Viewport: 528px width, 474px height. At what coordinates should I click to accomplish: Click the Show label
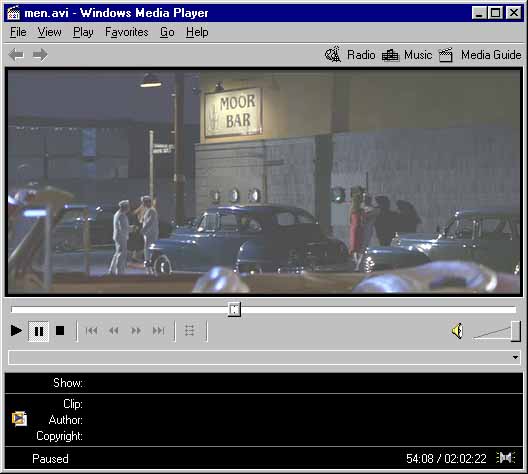[68, 383]
